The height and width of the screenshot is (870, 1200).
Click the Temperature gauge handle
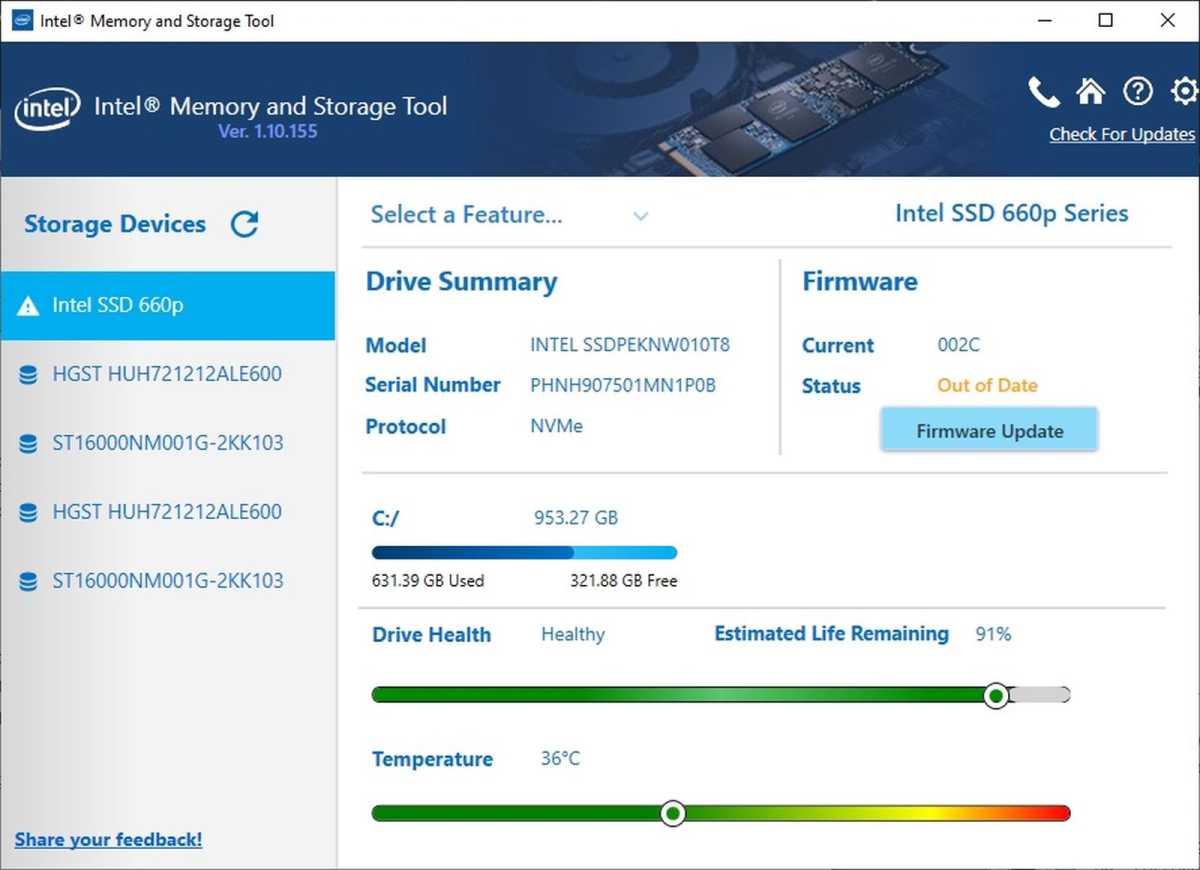pyautogui.click(x=674, y=813)
